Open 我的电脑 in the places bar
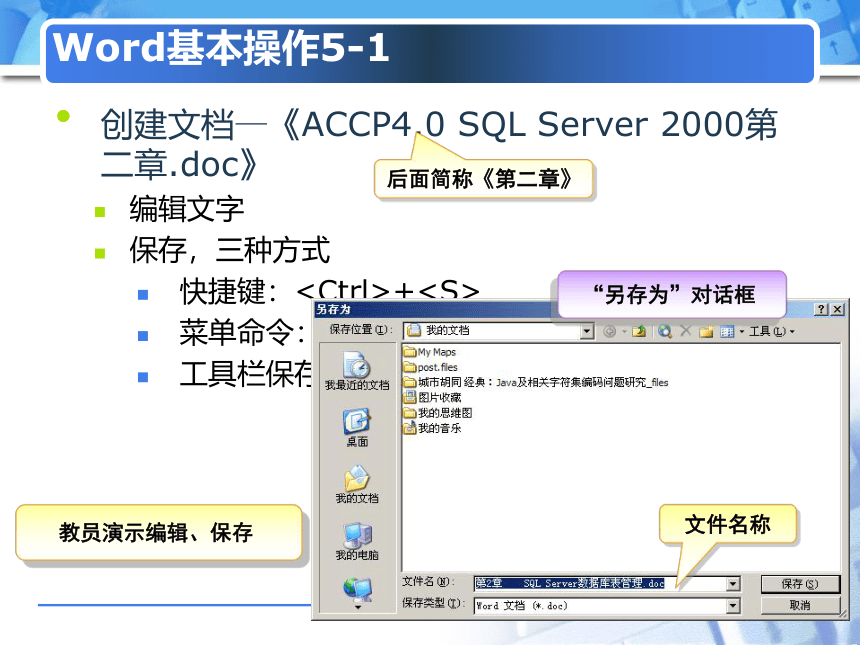 tap(357, 541)
